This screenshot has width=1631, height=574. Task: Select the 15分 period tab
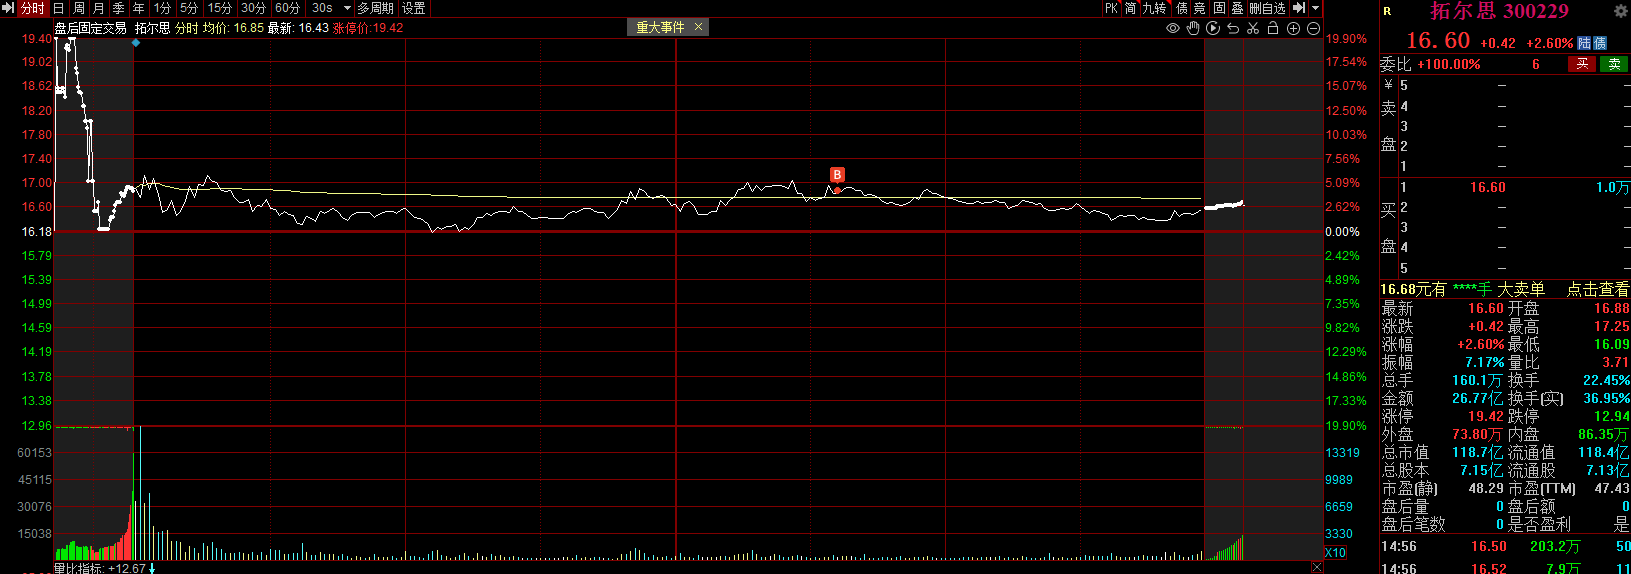point(219,8)
